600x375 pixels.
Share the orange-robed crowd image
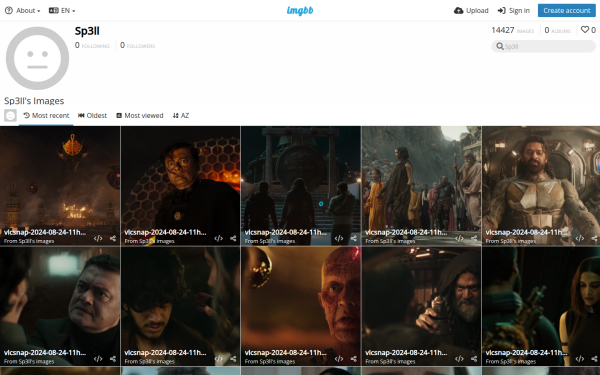tap(474, 238)
